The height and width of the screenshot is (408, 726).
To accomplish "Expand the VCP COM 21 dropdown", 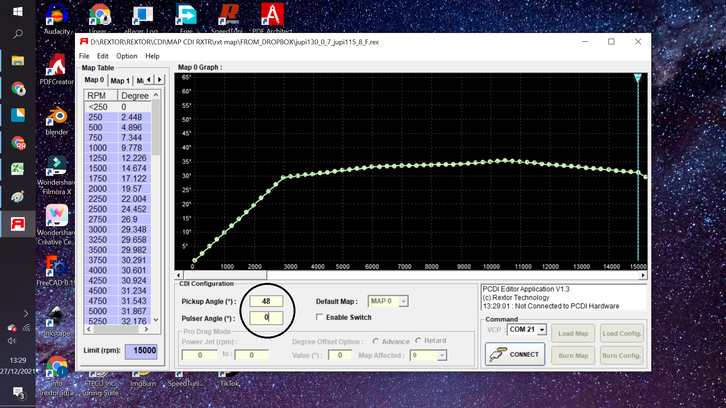I will click(541, 330).
